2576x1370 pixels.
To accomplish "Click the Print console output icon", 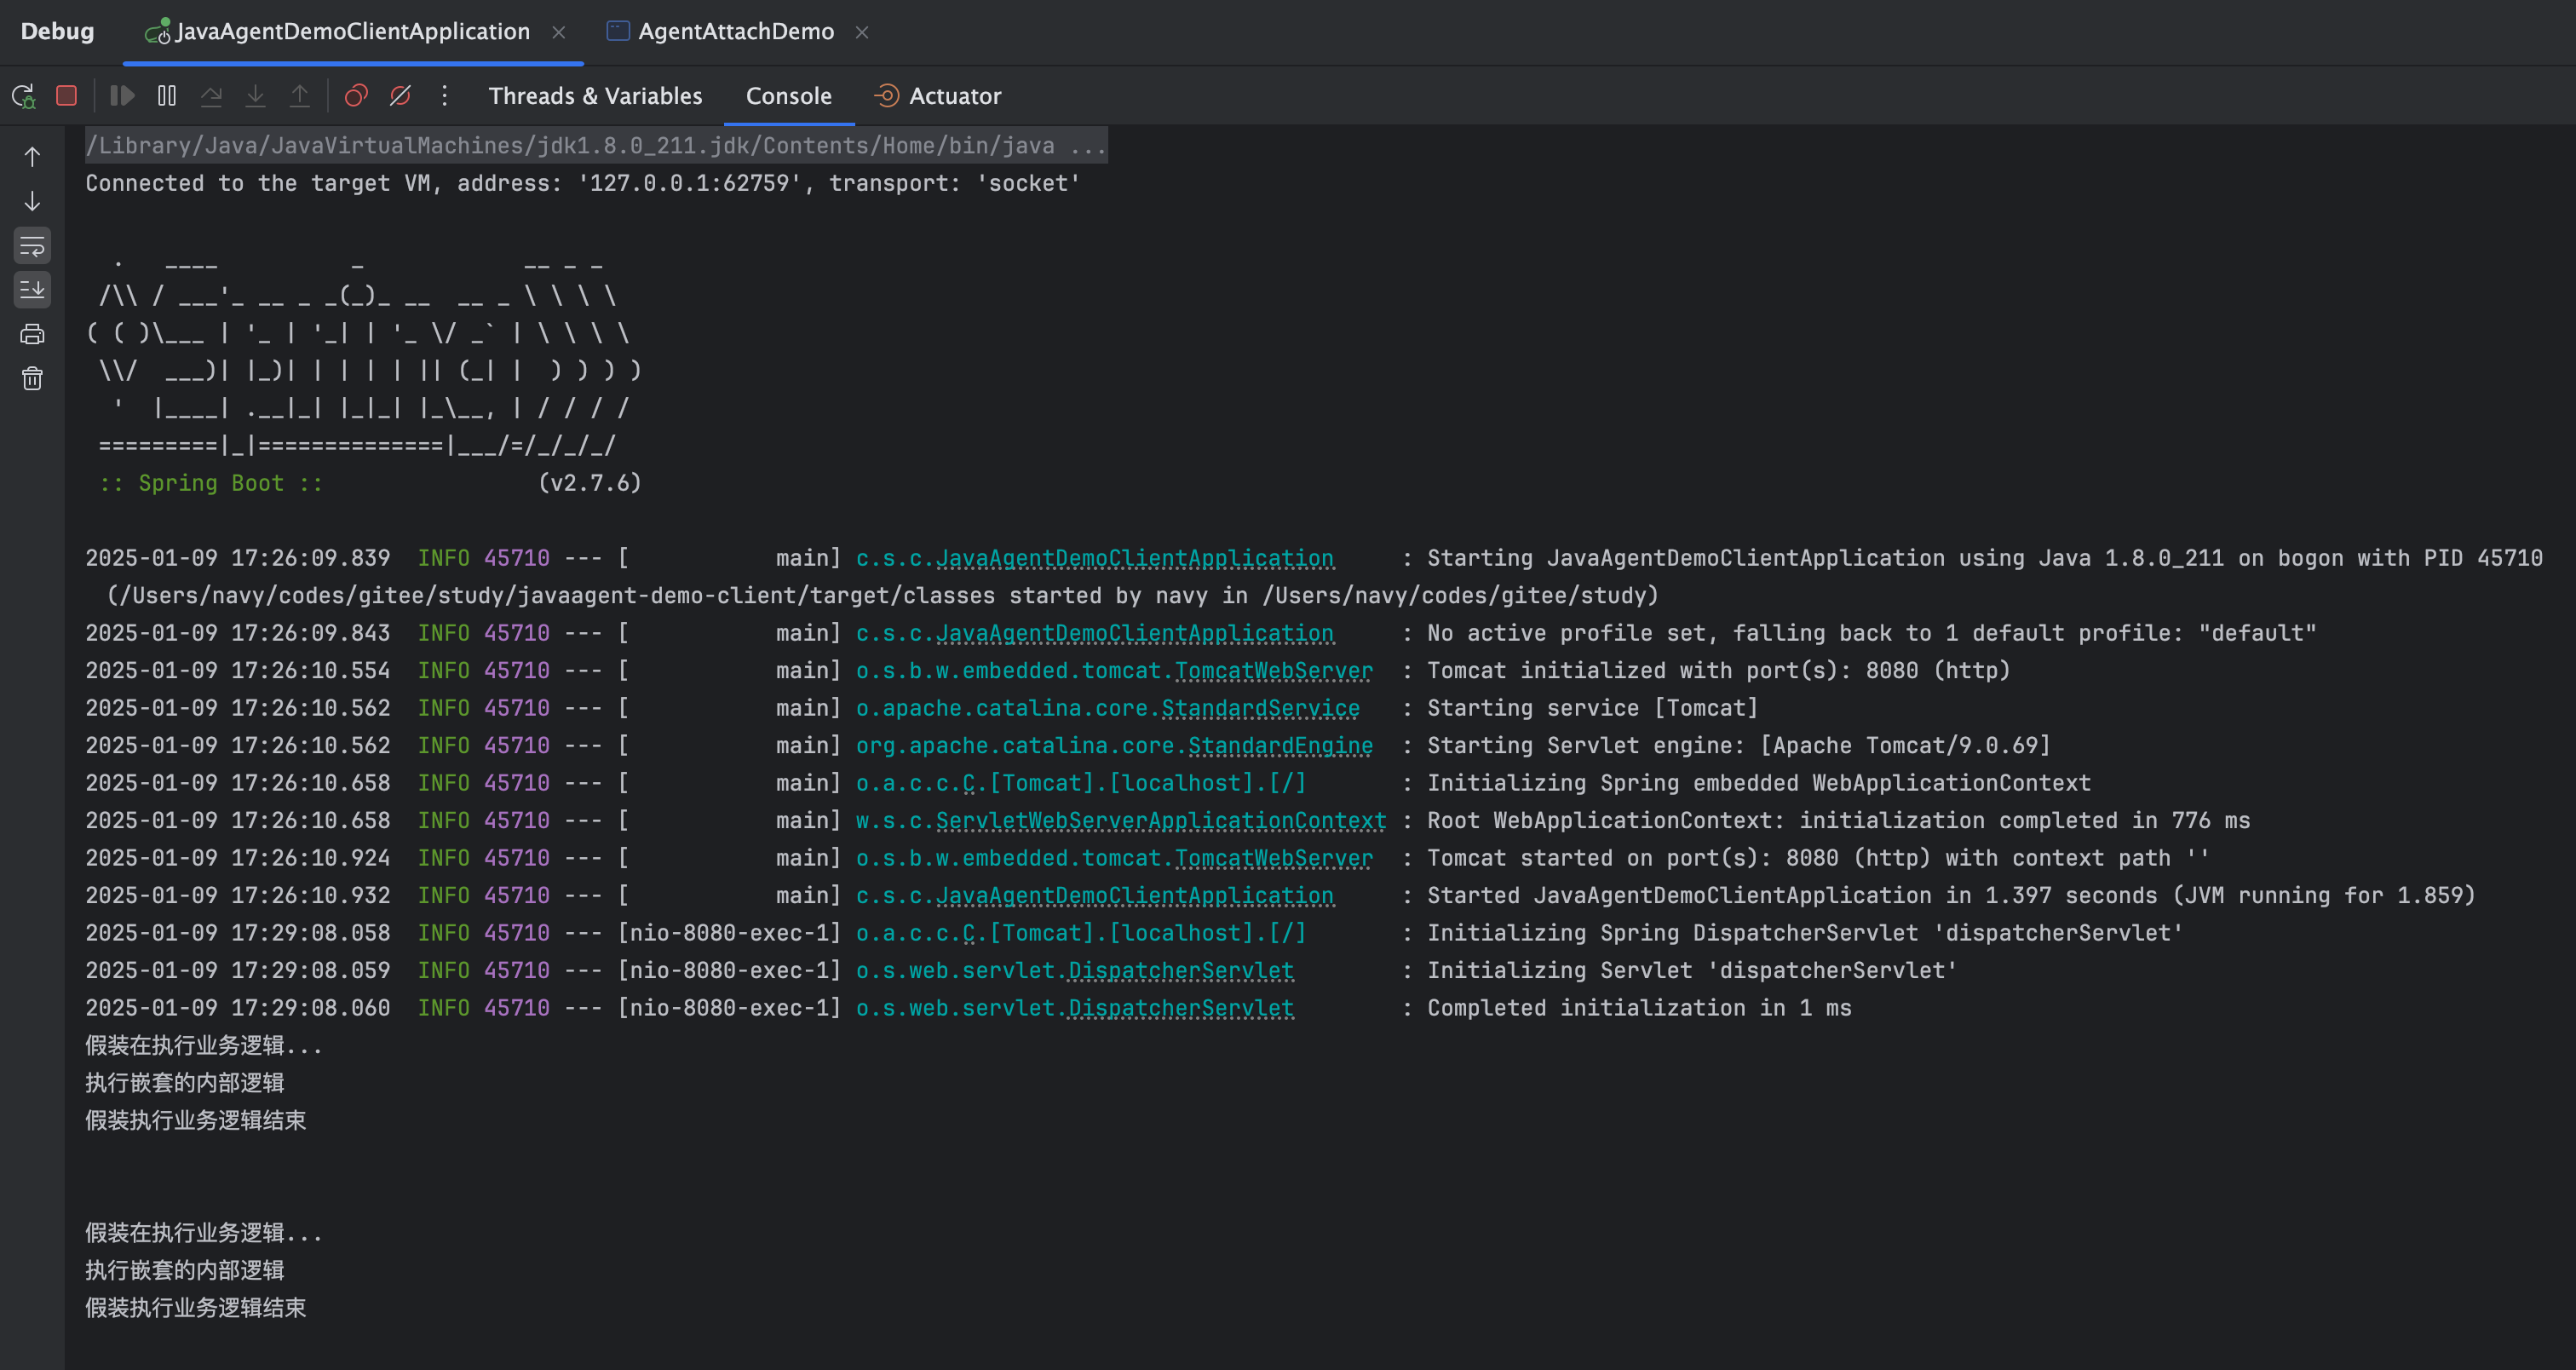I will [x=32, y=334].
